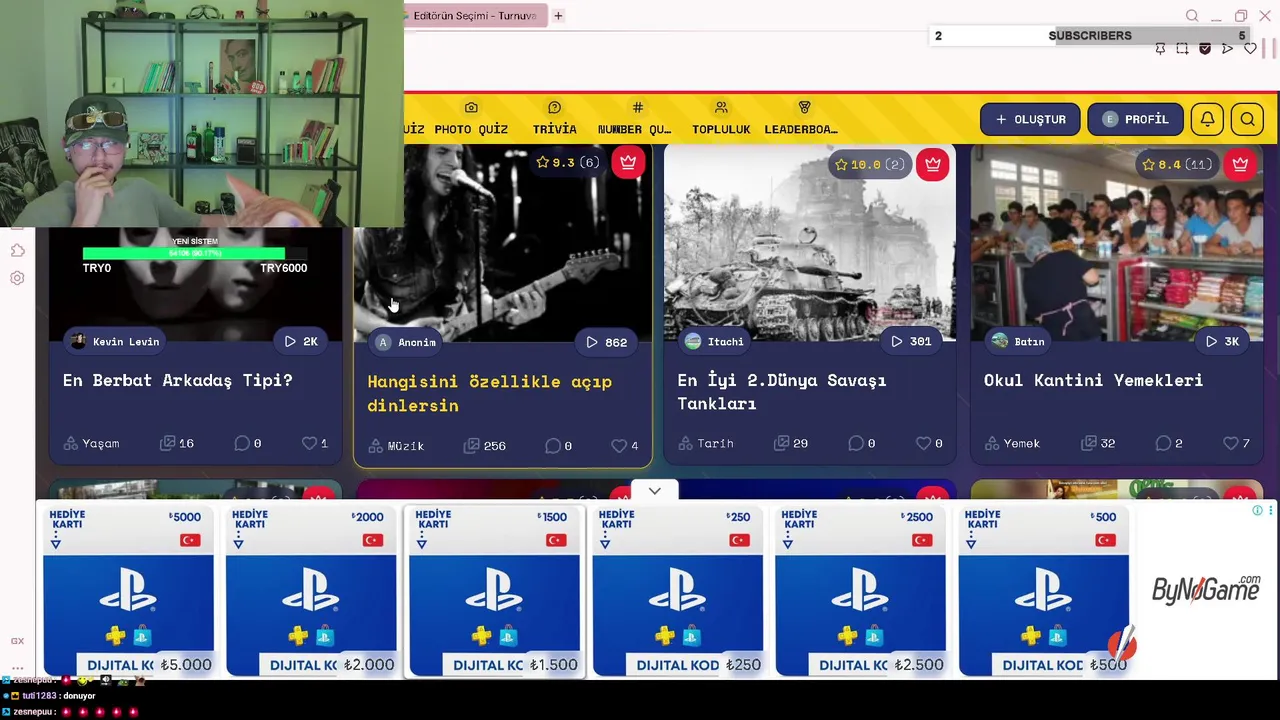Click the browser tab search magnifier icon
This screenshot has height=720, width=1280.
(x=1192, y=16)
